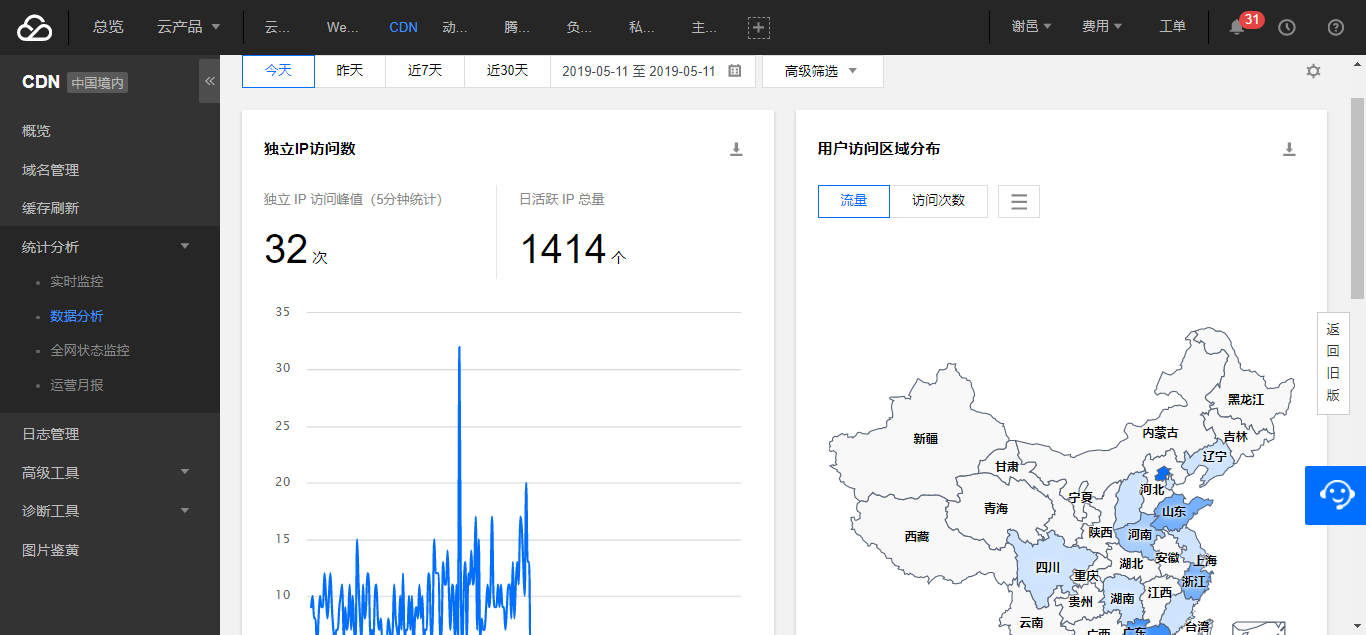Select the 今天 time range tab
Screen dimensions: 1366x635
click(278, 71)
